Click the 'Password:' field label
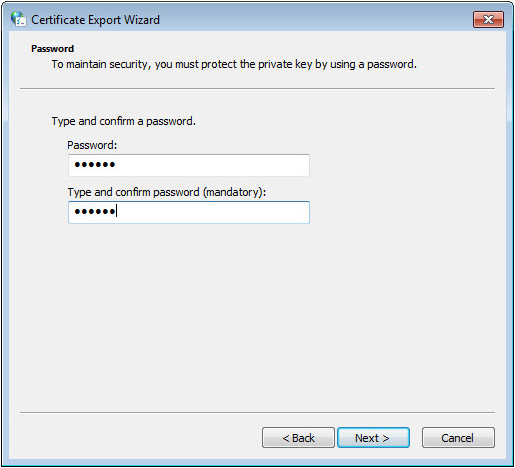 (92, 145)
